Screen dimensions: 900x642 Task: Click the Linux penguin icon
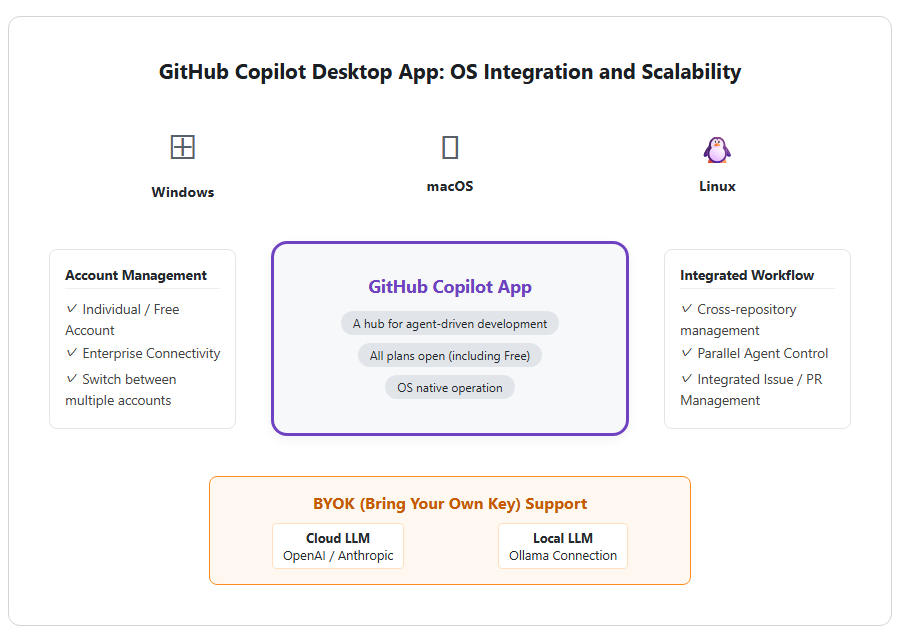[717, 150]
